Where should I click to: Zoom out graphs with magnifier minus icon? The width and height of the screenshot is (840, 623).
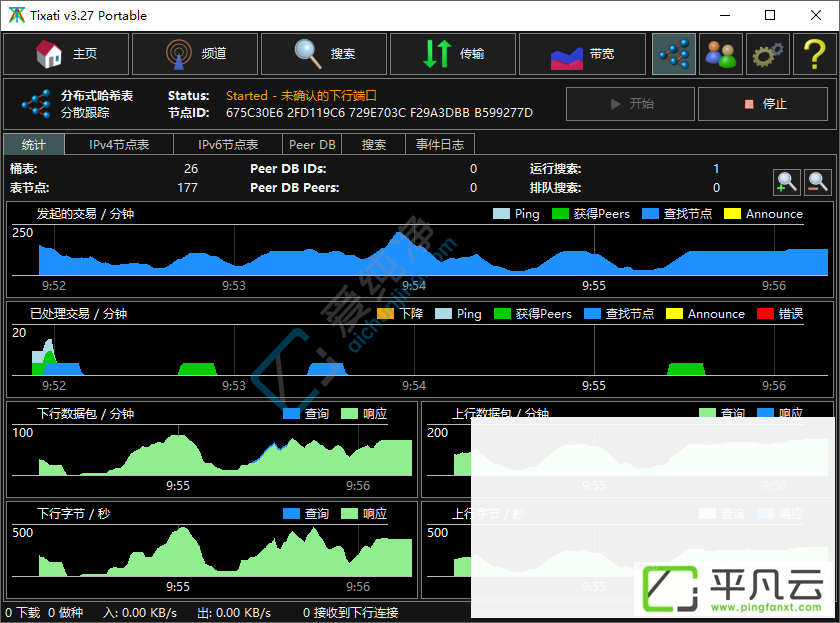[818, 183]
